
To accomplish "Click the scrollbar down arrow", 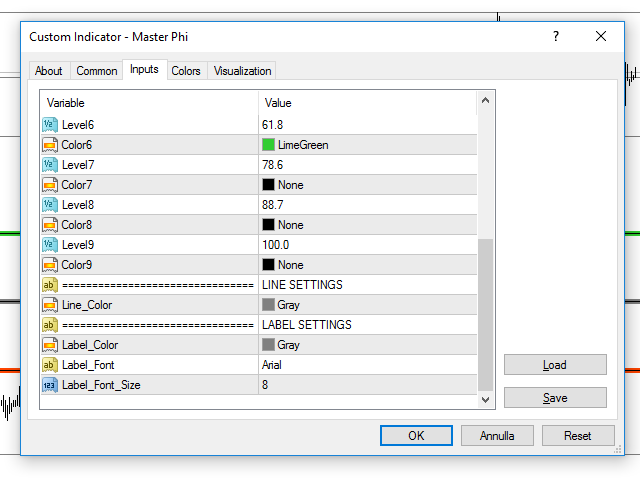I will pyautogui.click(x=485, y=400).
